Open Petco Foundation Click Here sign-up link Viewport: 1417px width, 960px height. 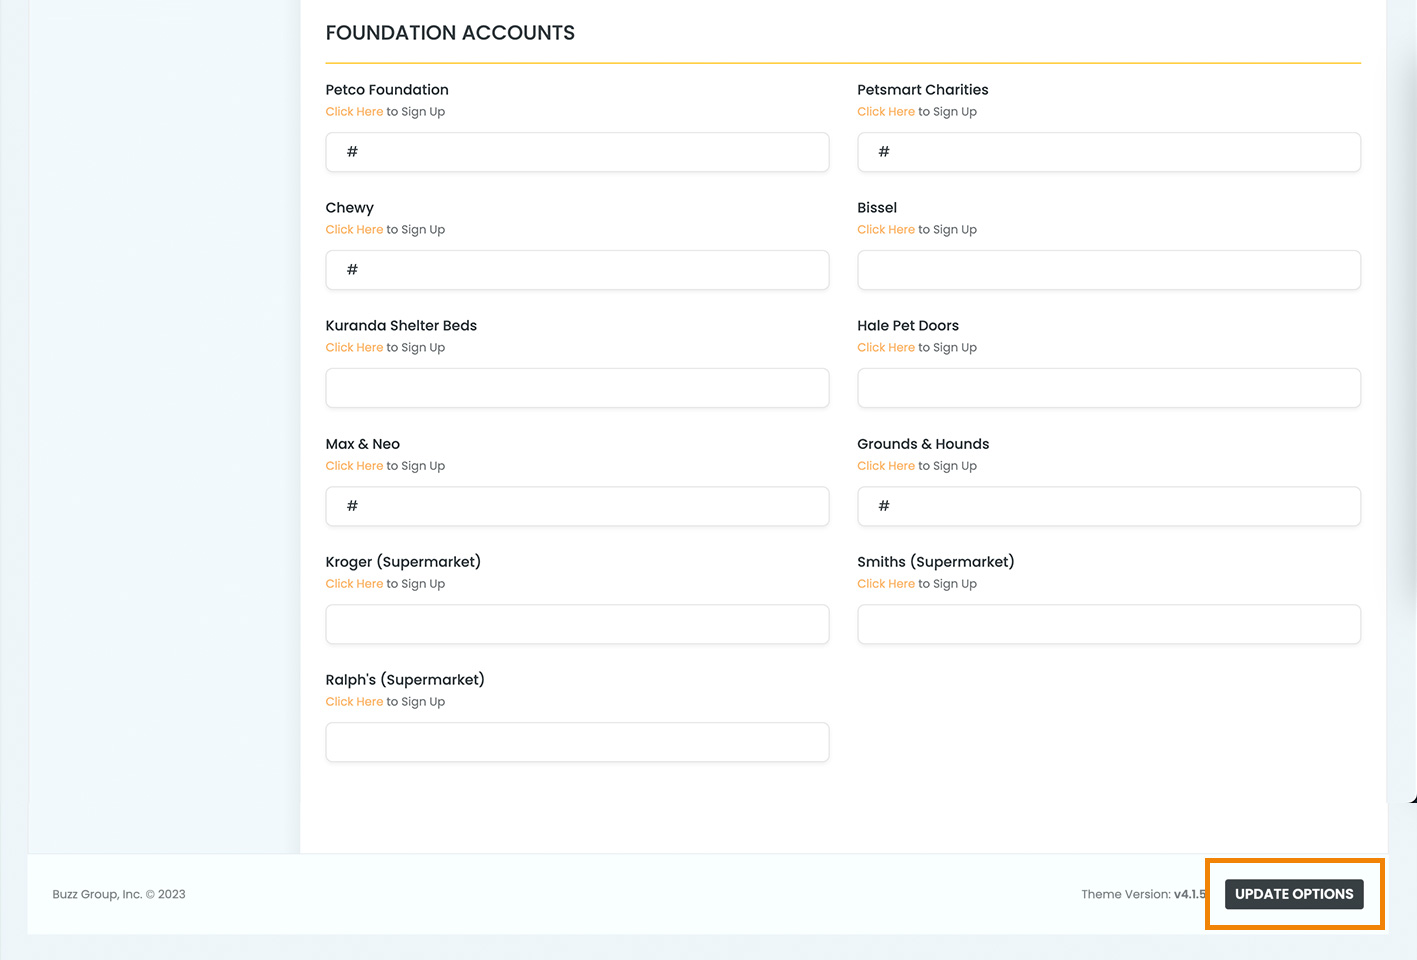pos(354,112)
